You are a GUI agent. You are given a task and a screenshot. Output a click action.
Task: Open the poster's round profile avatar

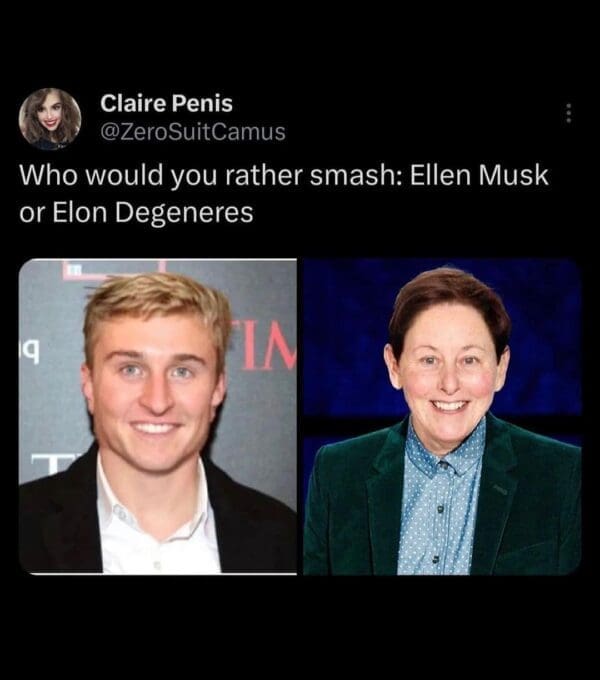tap(50, 118)
